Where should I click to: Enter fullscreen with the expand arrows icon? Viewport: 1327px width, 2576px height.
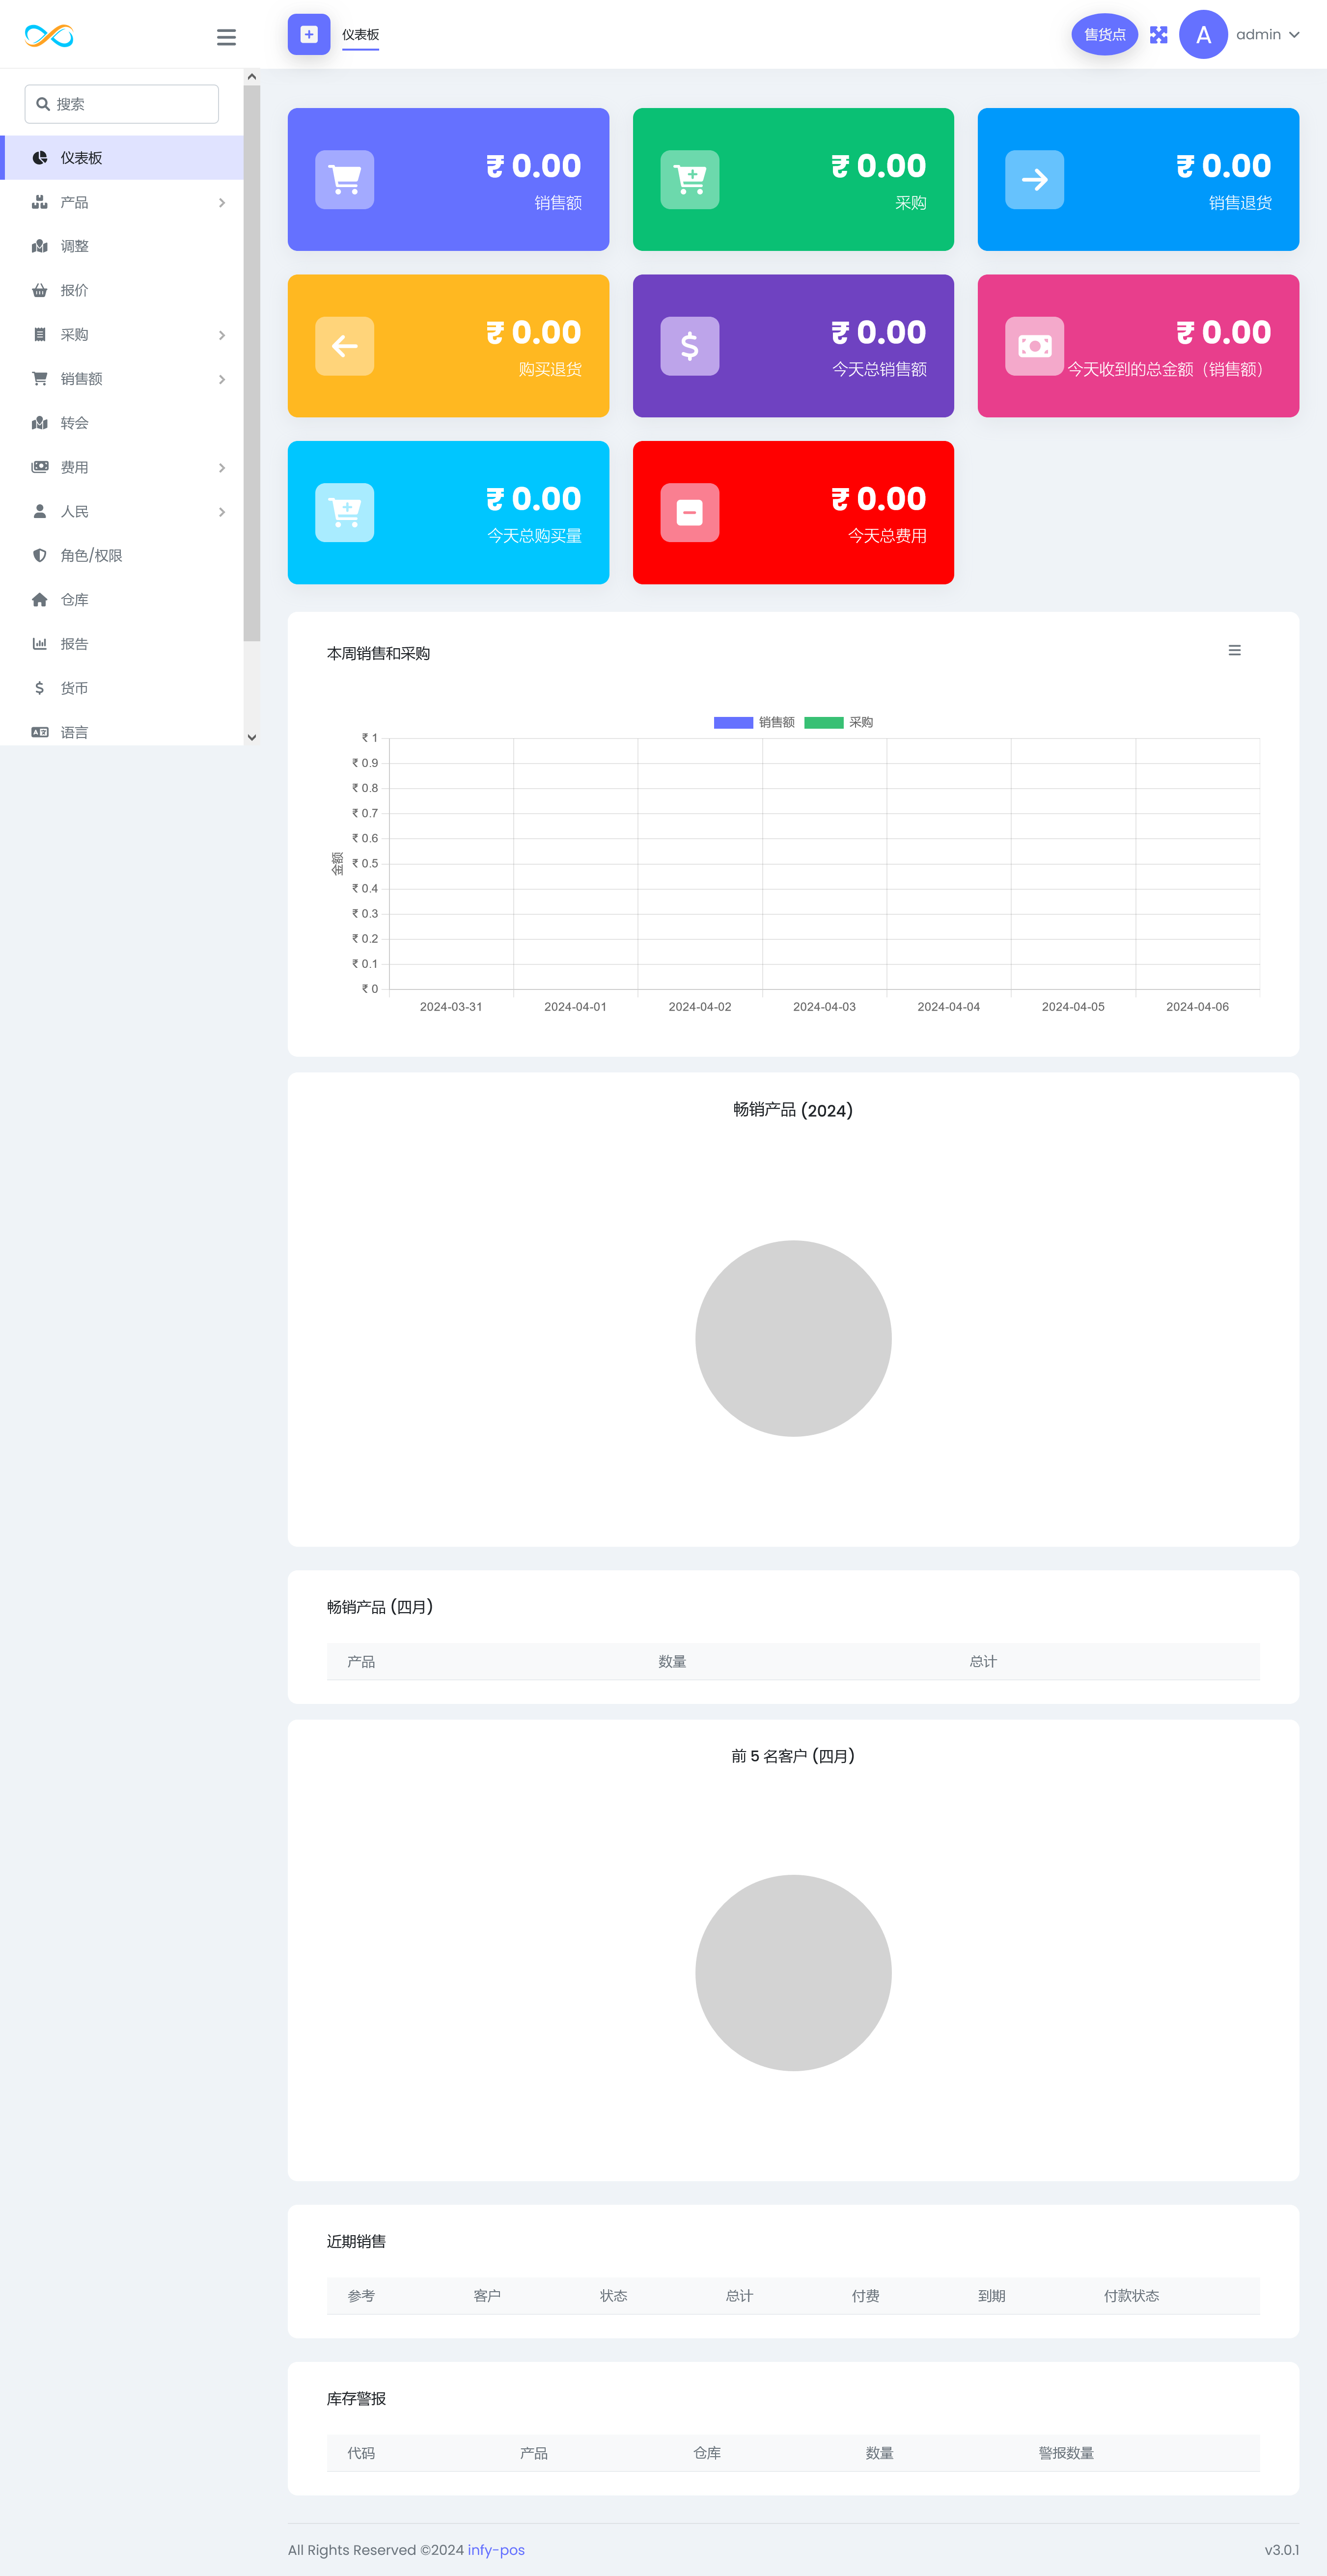coord(1158,35)
